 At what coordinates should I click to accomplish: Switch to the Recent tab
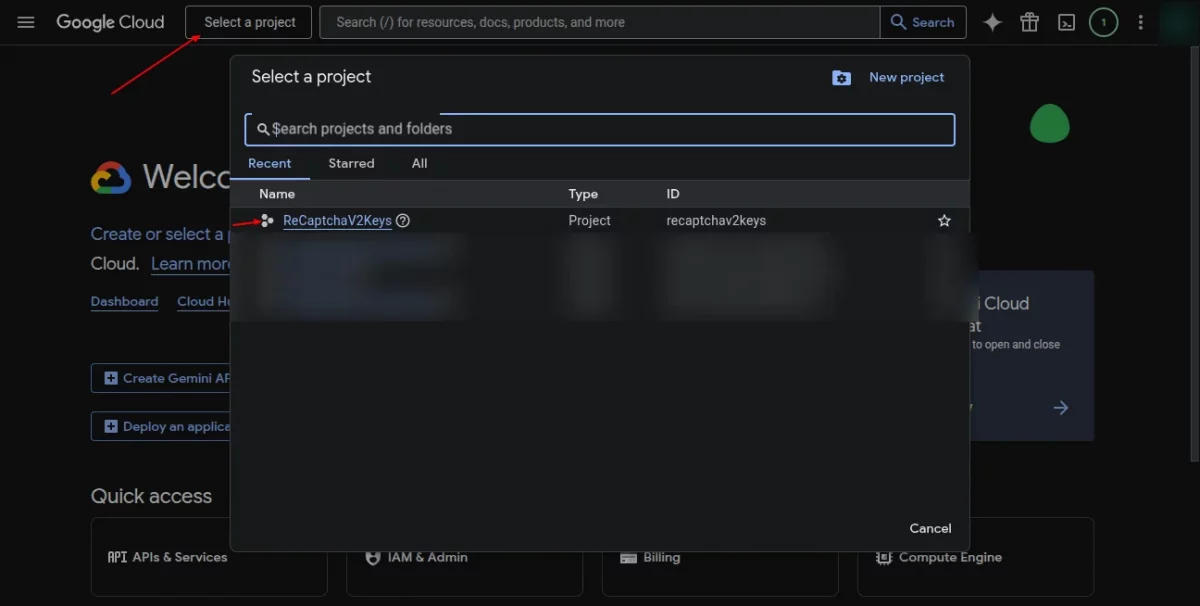(270, 163)
